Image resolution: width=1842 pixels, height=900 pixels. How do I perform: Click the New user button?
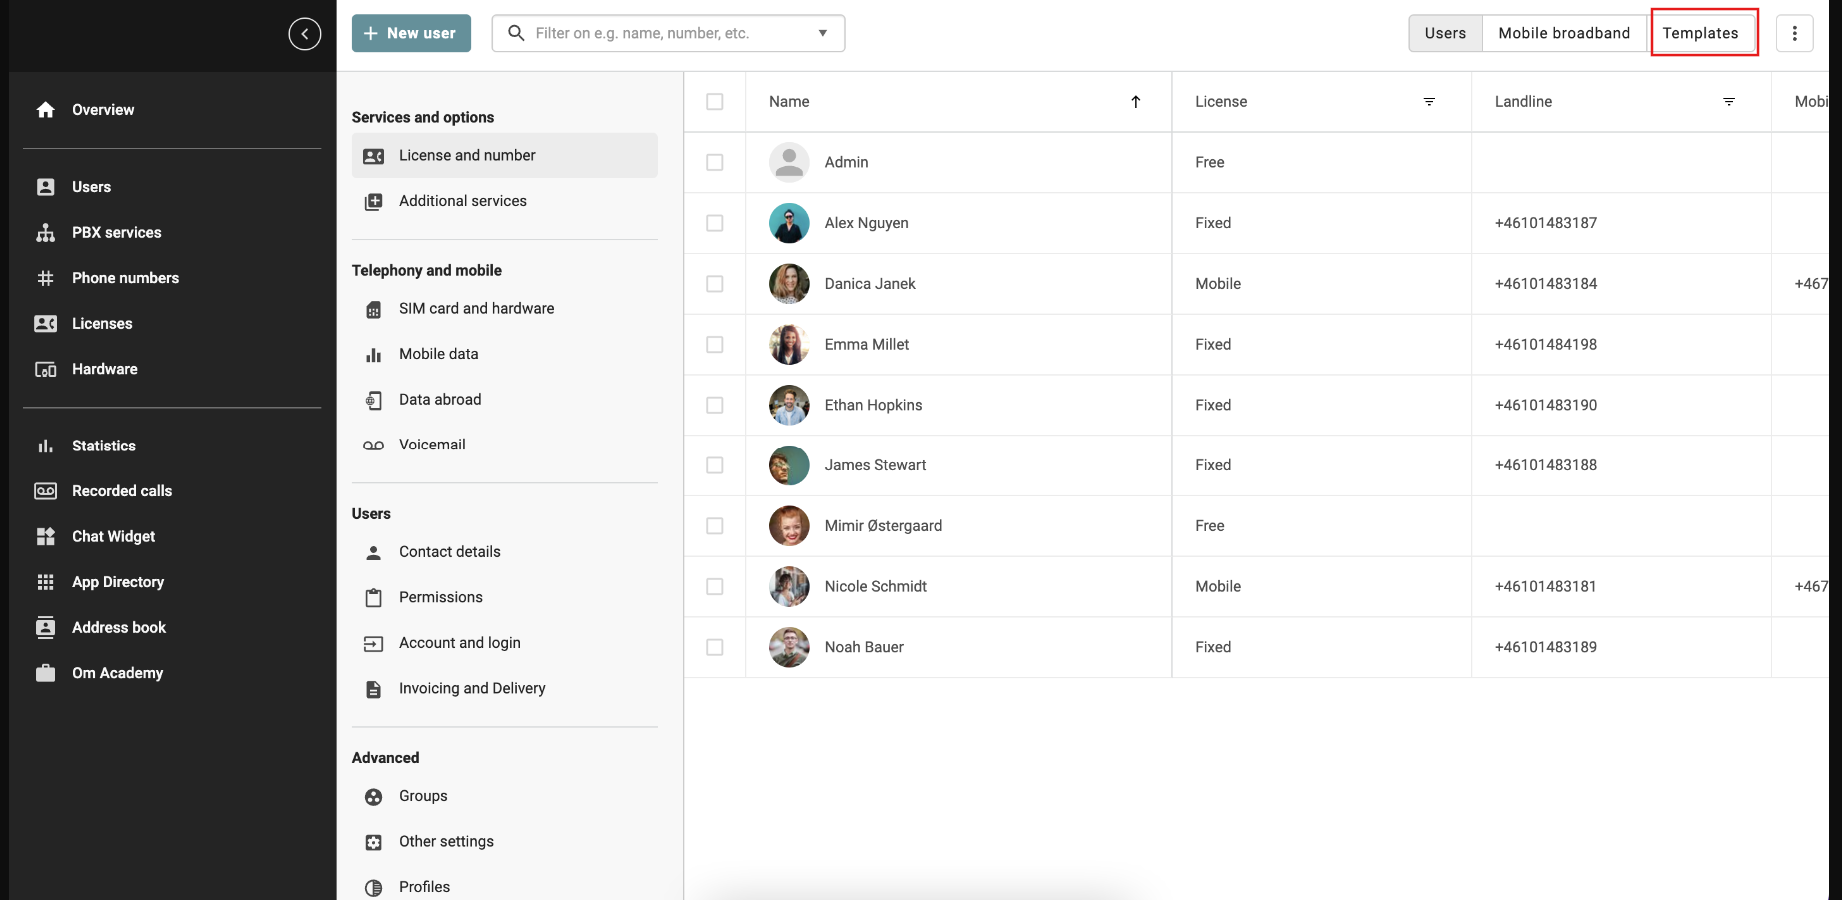pyautogui.click(x=410, y=32)
